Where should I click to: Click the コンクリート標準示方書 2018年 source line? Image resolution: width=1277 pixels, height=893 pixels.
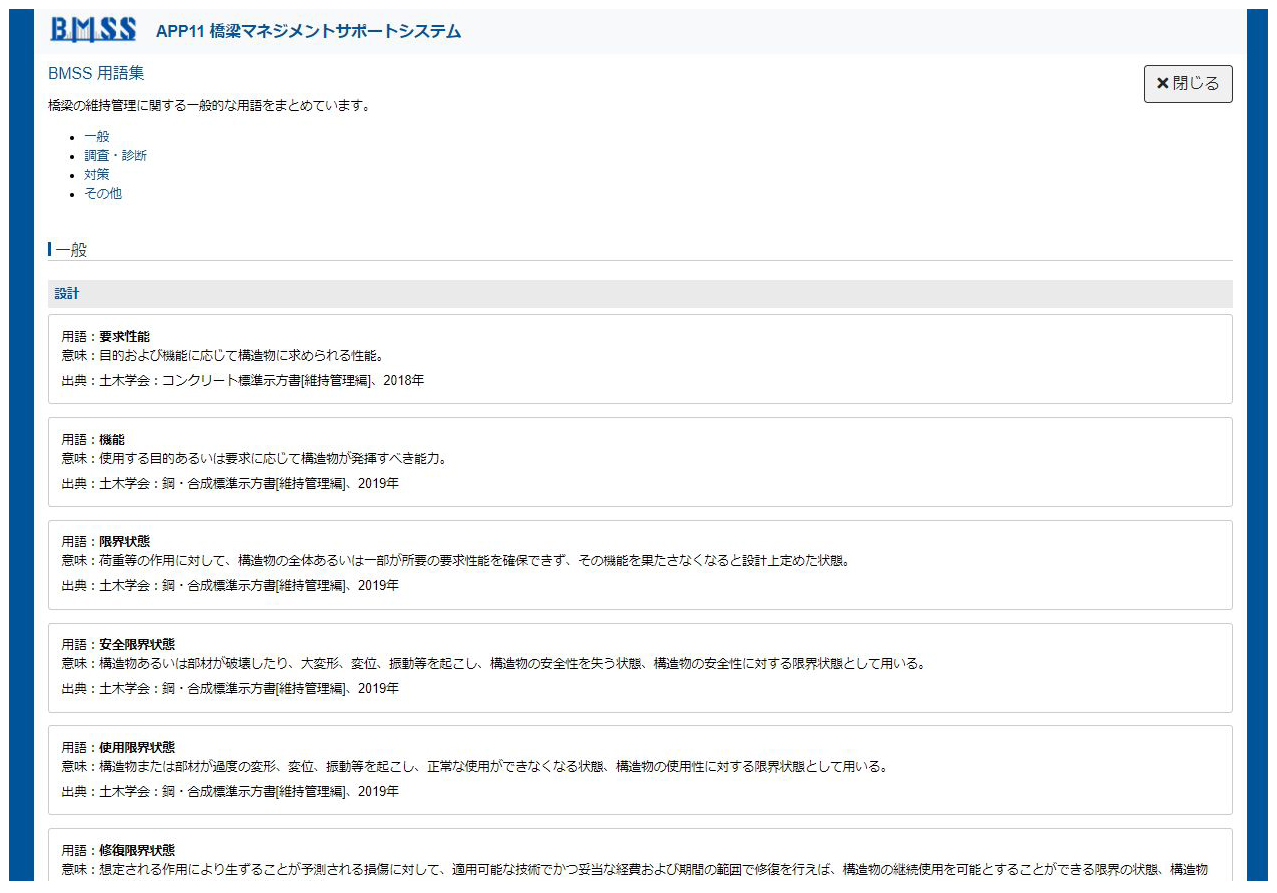tap(242, 381)
